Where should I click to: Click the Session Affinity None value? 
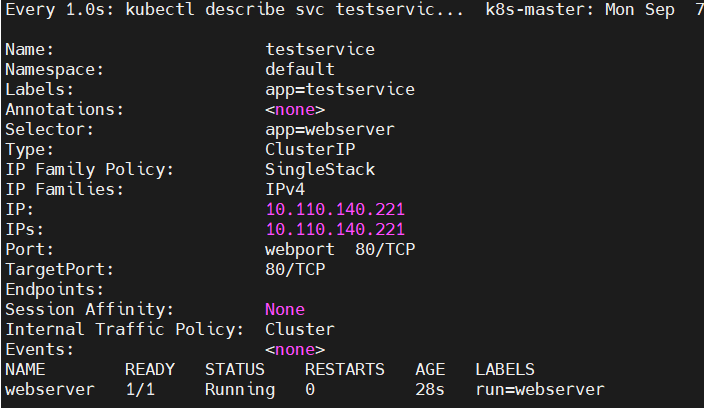pyautogui.click(x=285, y=309)
